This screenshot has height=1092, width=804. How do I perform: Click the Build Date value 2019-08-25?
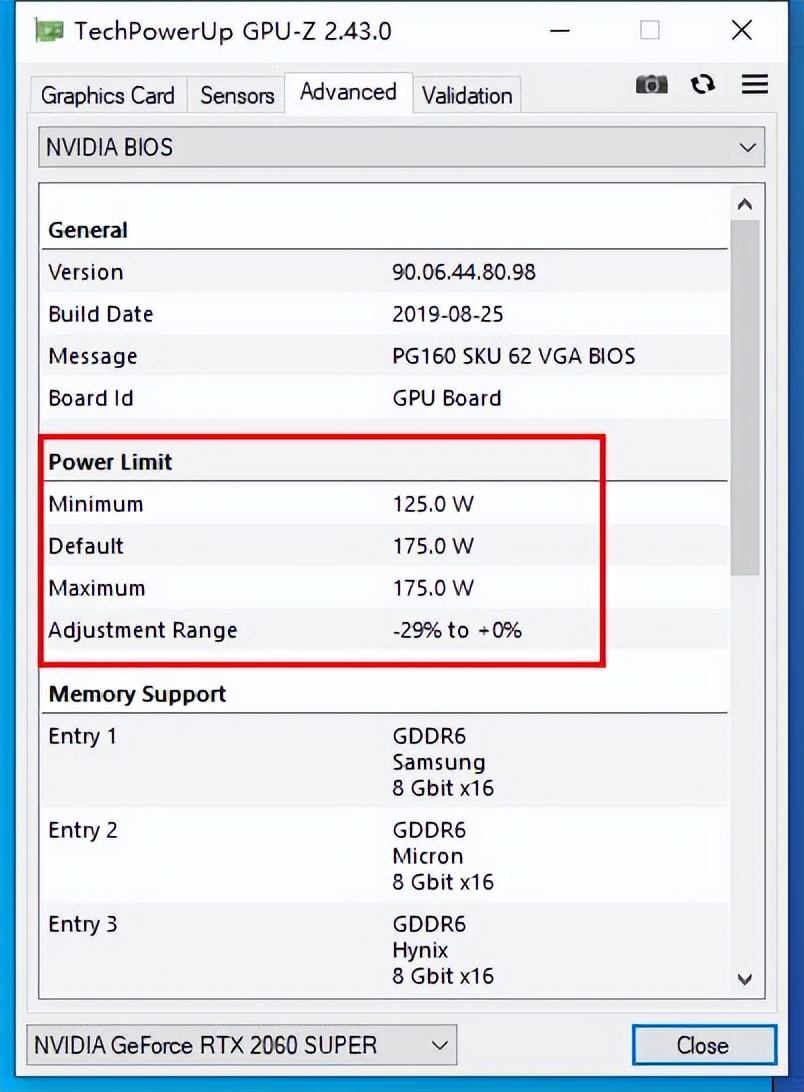click(447, 314)
